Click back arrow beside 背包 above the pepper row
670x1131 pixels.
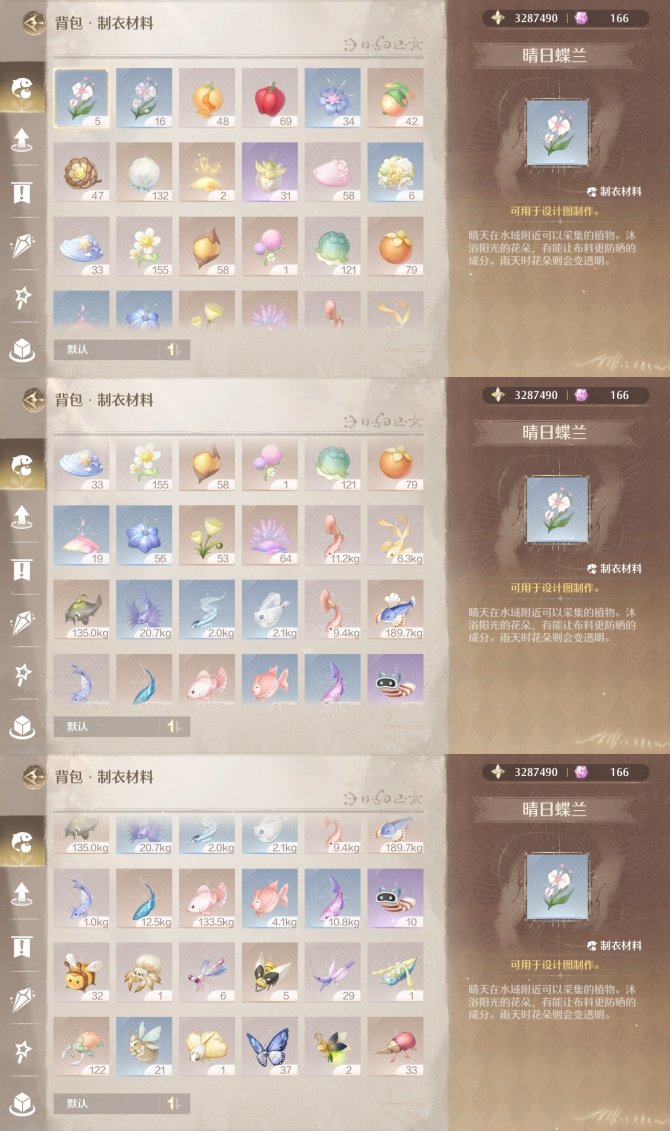click(33, 23)
